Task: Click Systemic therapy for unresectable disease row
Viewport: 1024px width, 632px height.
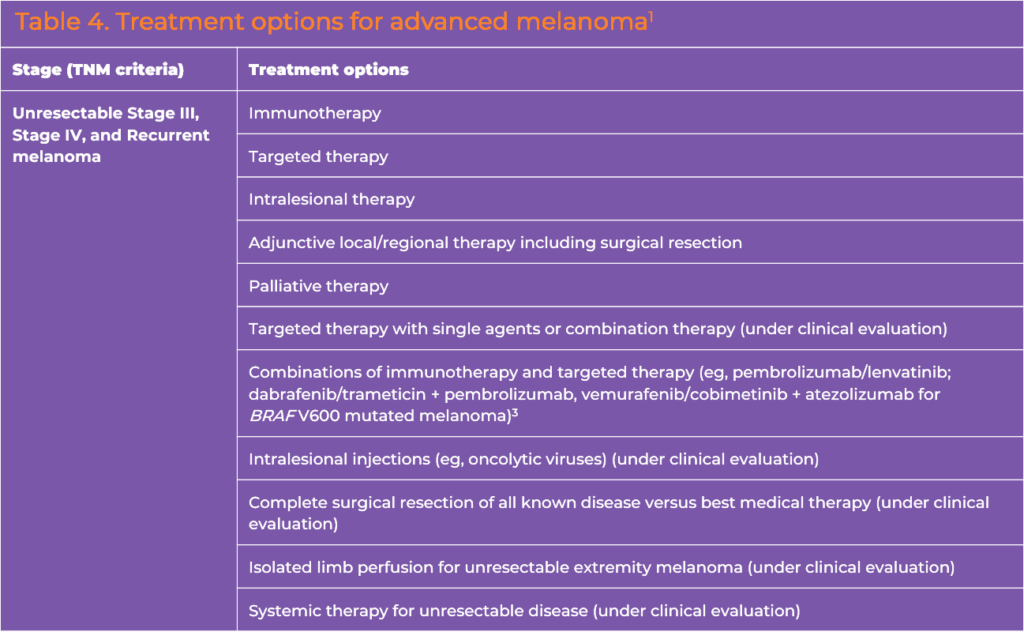Action: click(x=630, y=610)
